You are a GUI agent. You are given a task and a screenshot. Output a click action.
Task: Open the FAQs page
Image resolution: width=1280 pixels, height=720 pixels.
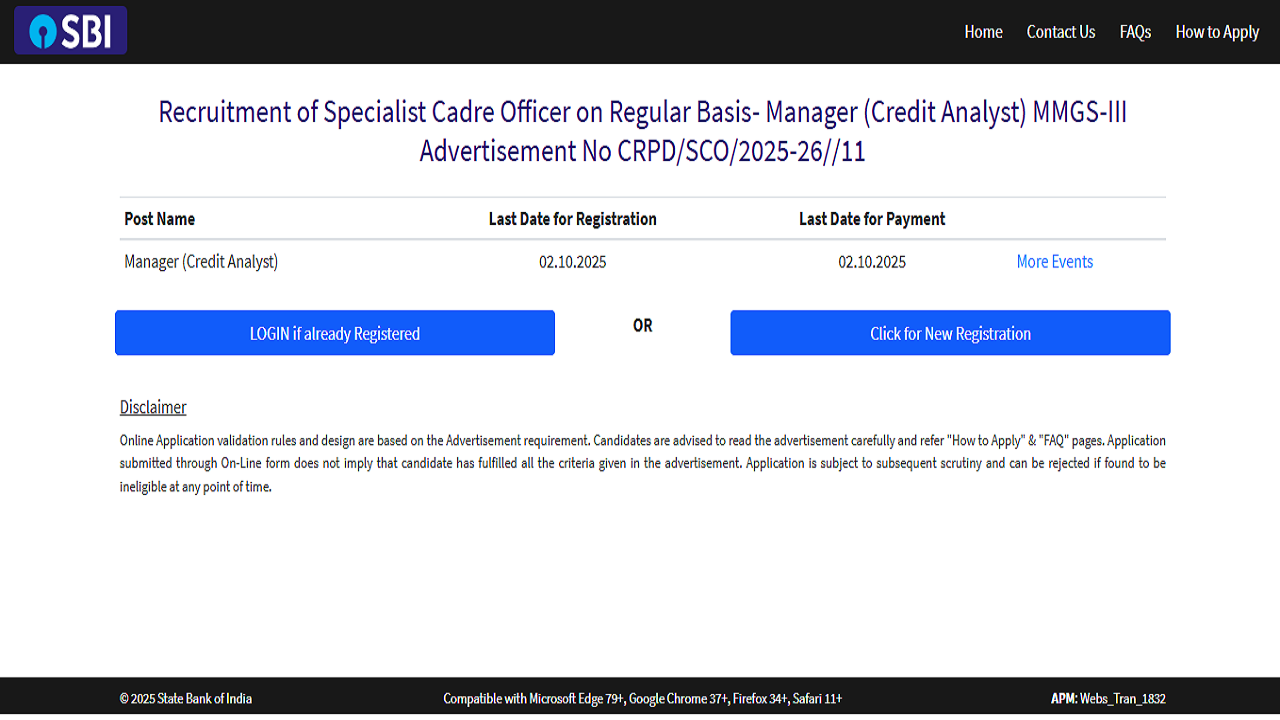[1135, 32]
